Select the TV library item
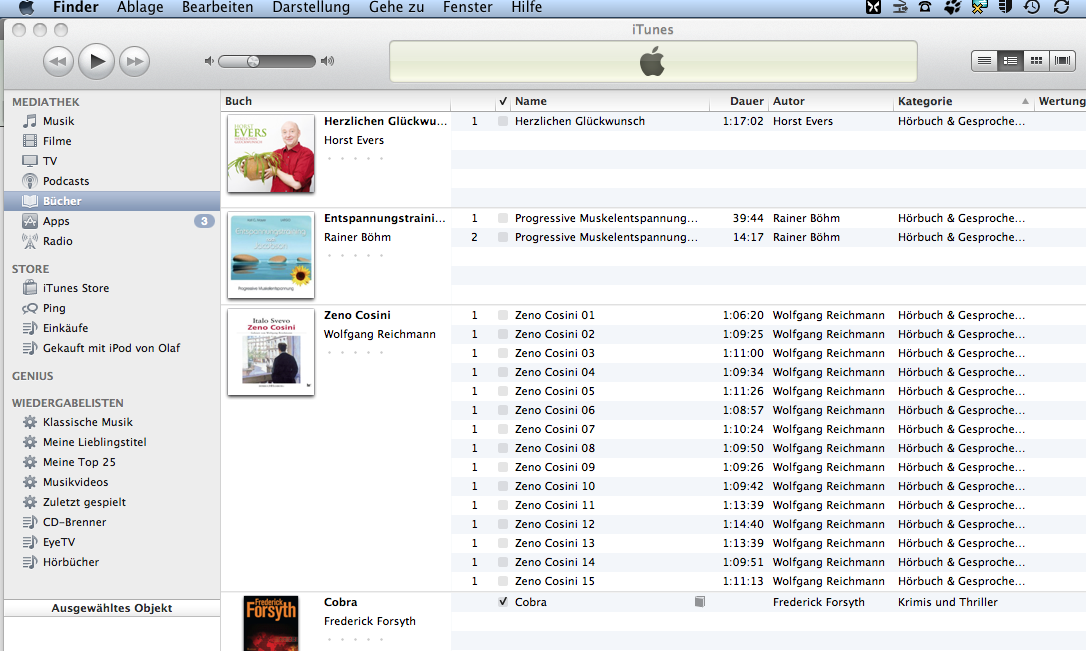Viewport: 1086px width, 651px height. (x=50, y=161)
